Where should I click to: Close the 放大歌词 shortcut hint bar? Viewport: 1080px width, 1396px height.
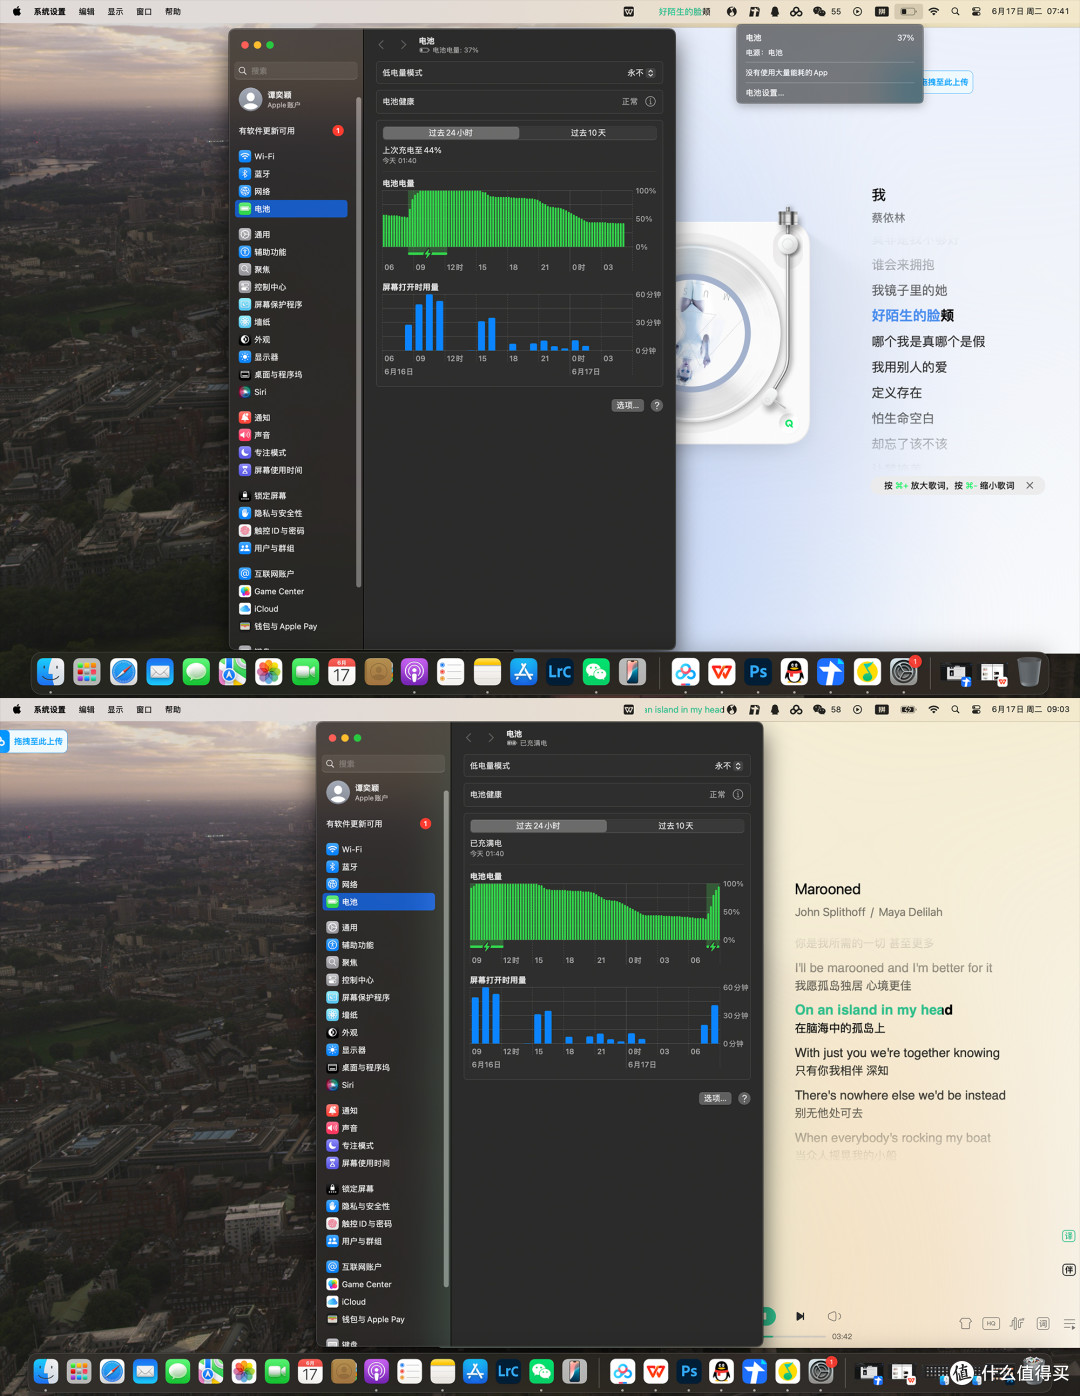click(1030, 485)
